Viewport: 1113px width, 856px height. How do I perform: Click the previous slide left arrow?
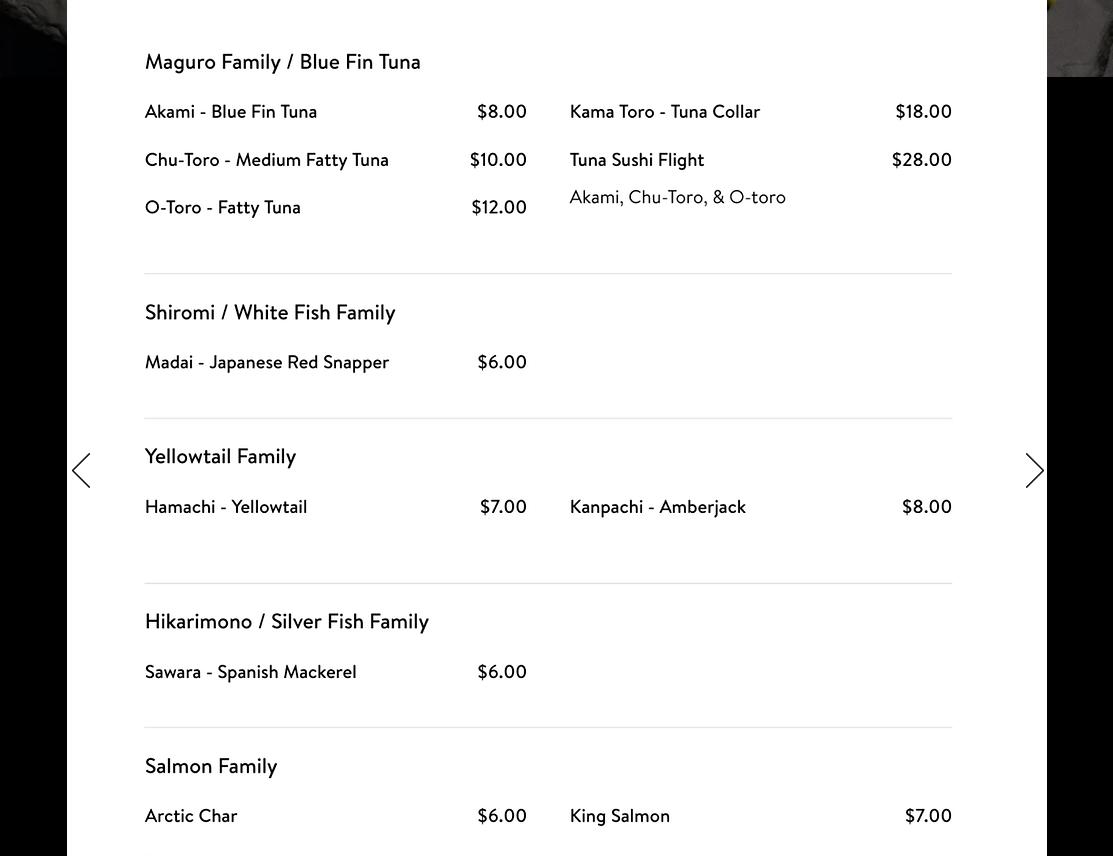(82, 470)
